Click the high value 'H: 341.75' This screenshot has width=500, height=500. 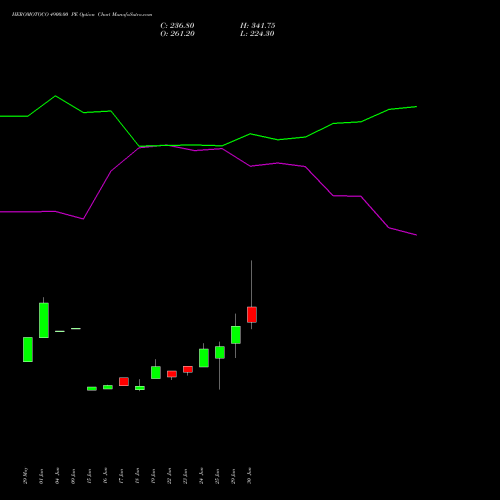258,26
